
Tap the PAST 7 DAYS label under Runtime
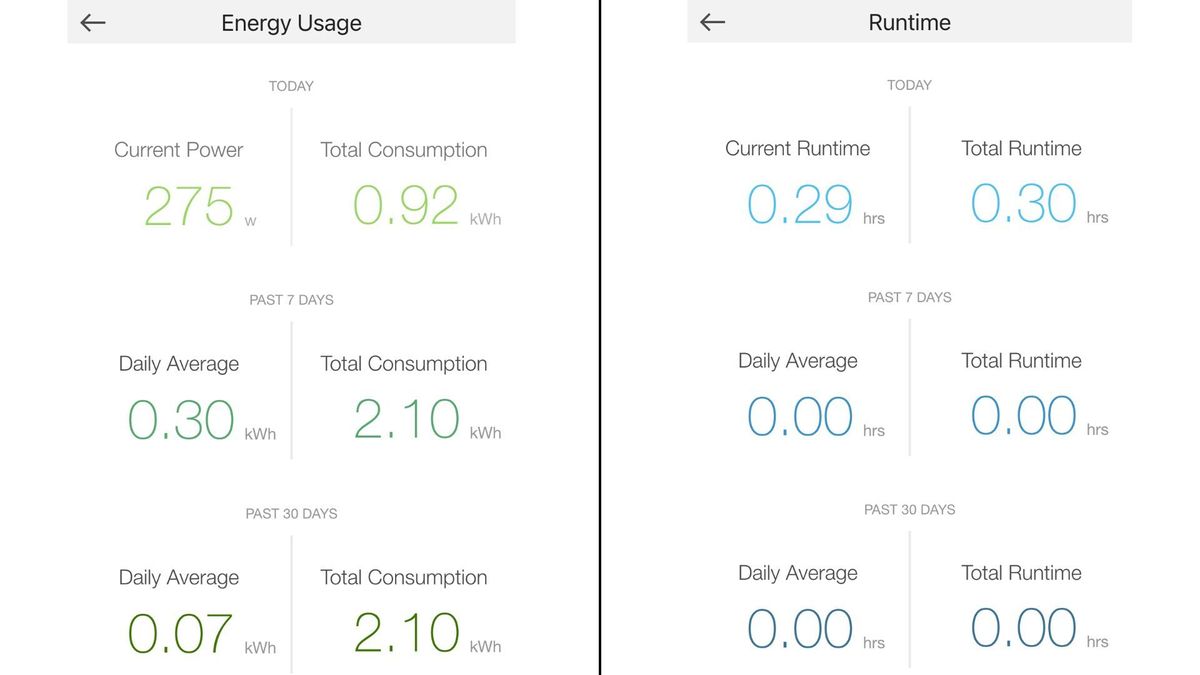909,297
